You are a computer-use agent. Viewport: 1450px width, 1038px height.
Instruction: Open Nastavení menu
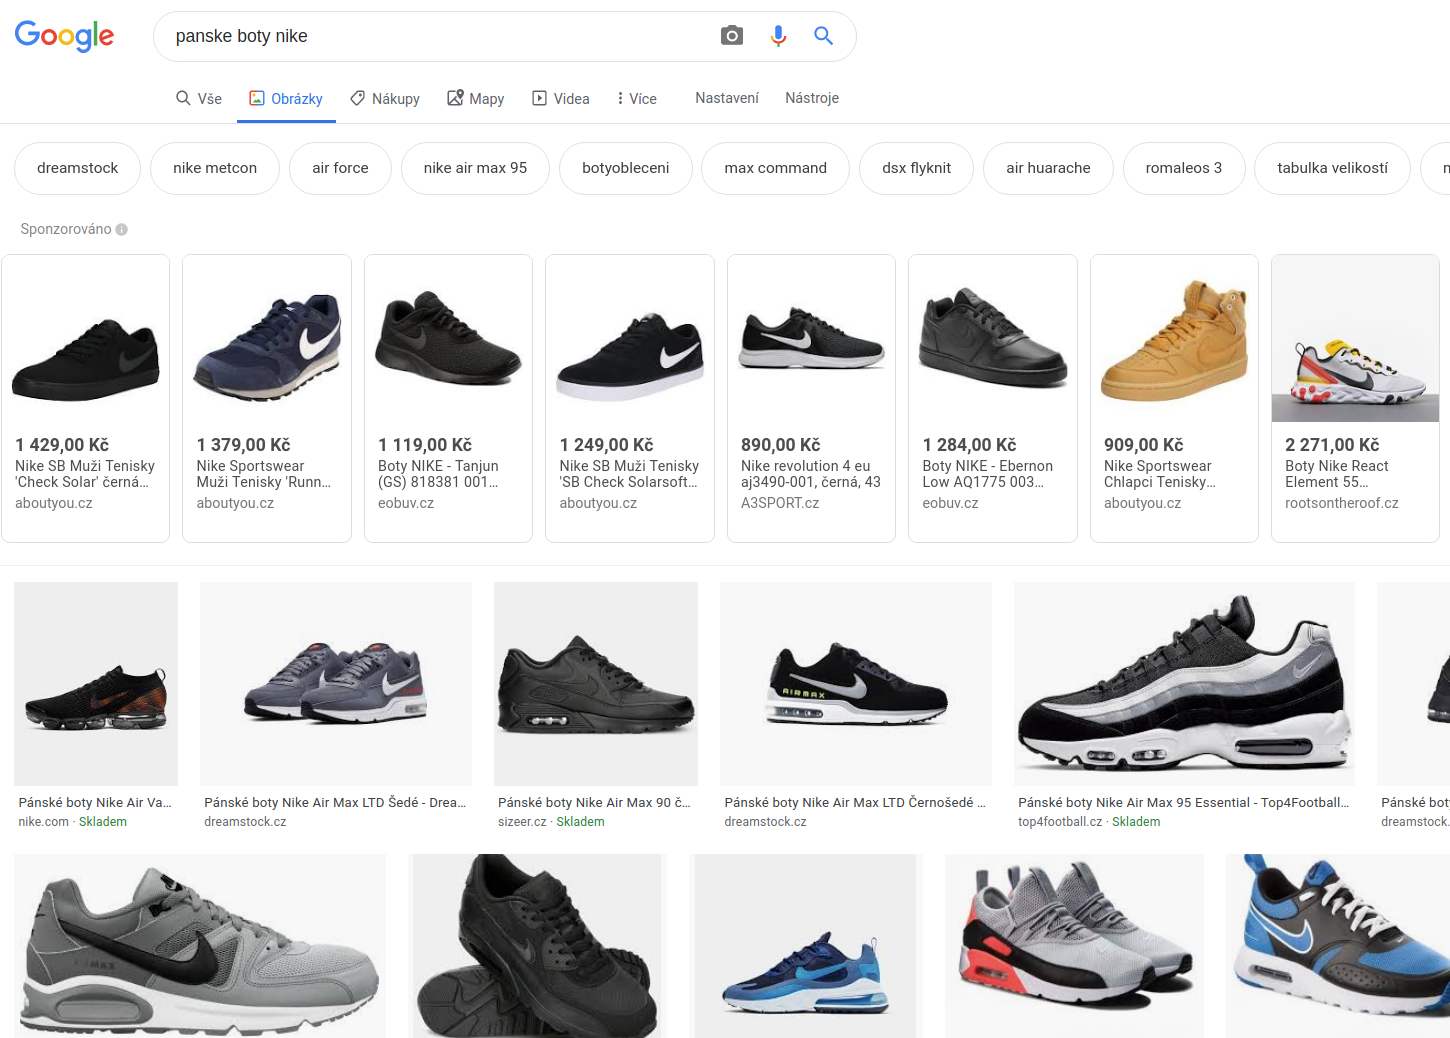point(727,98)
